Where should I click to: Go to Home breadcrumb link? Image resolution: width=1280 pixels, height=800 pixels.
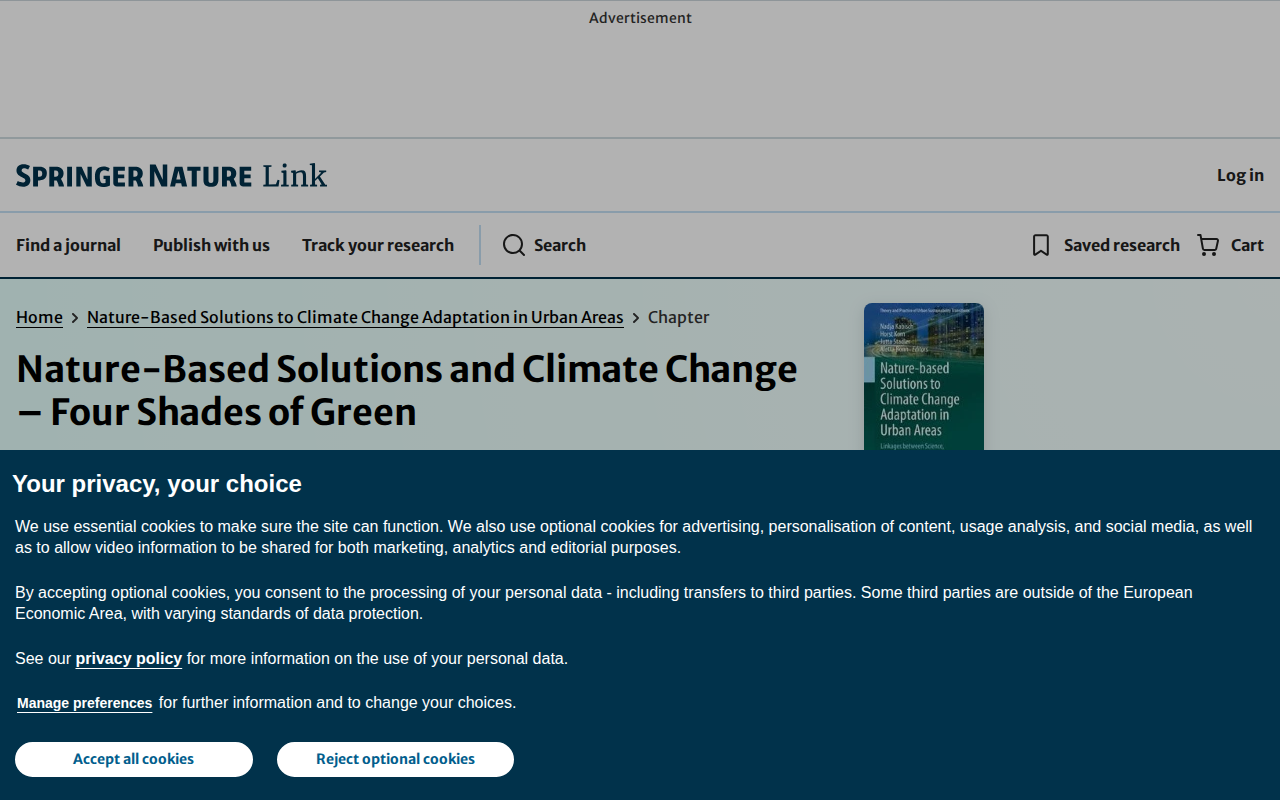coord(39,317)
